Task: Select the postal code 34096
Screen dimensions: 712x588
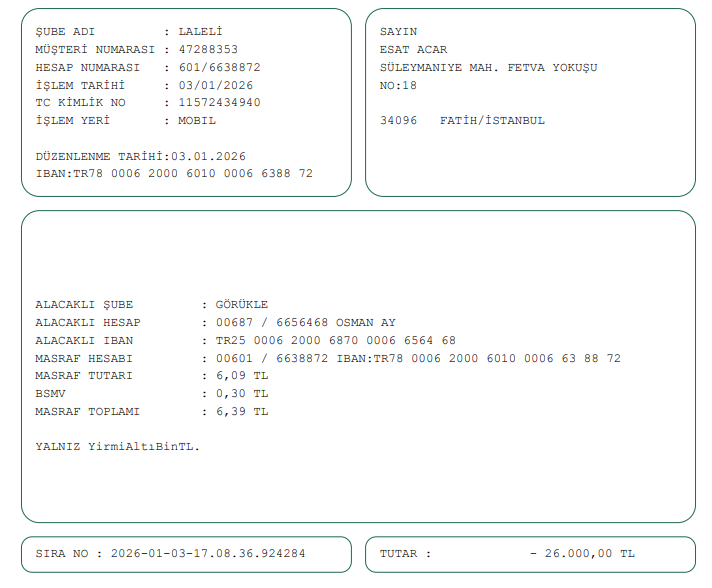Action: [x=398, y=120]
